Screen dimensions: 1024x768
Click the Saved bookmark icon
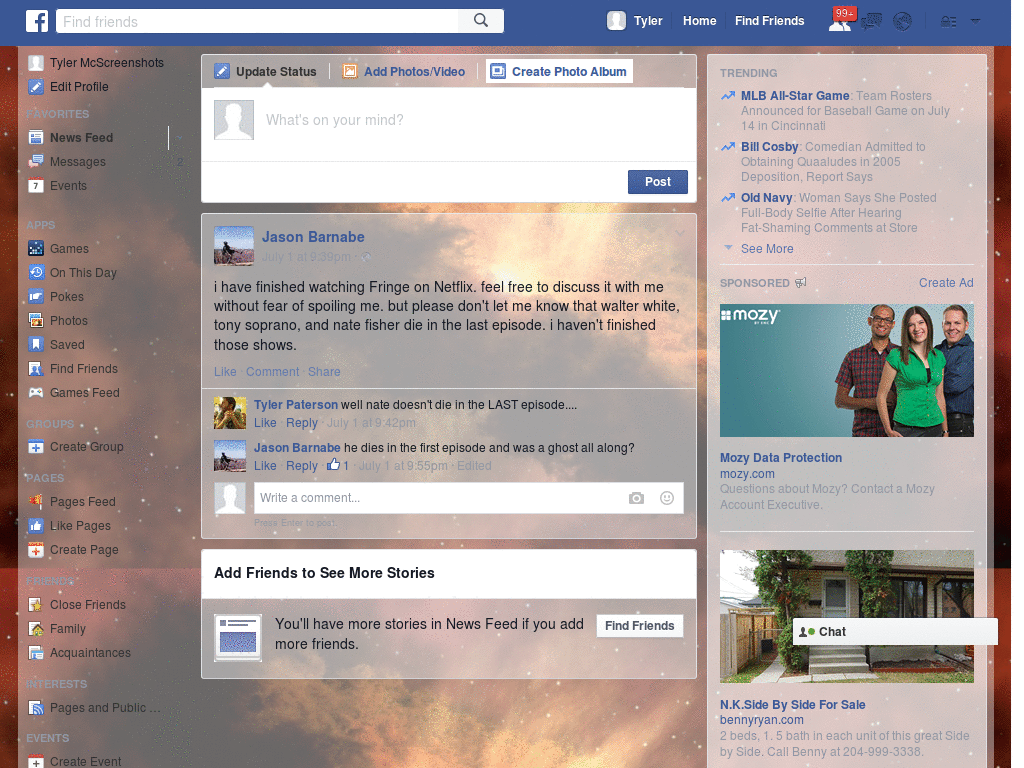(x=36, y=345)
